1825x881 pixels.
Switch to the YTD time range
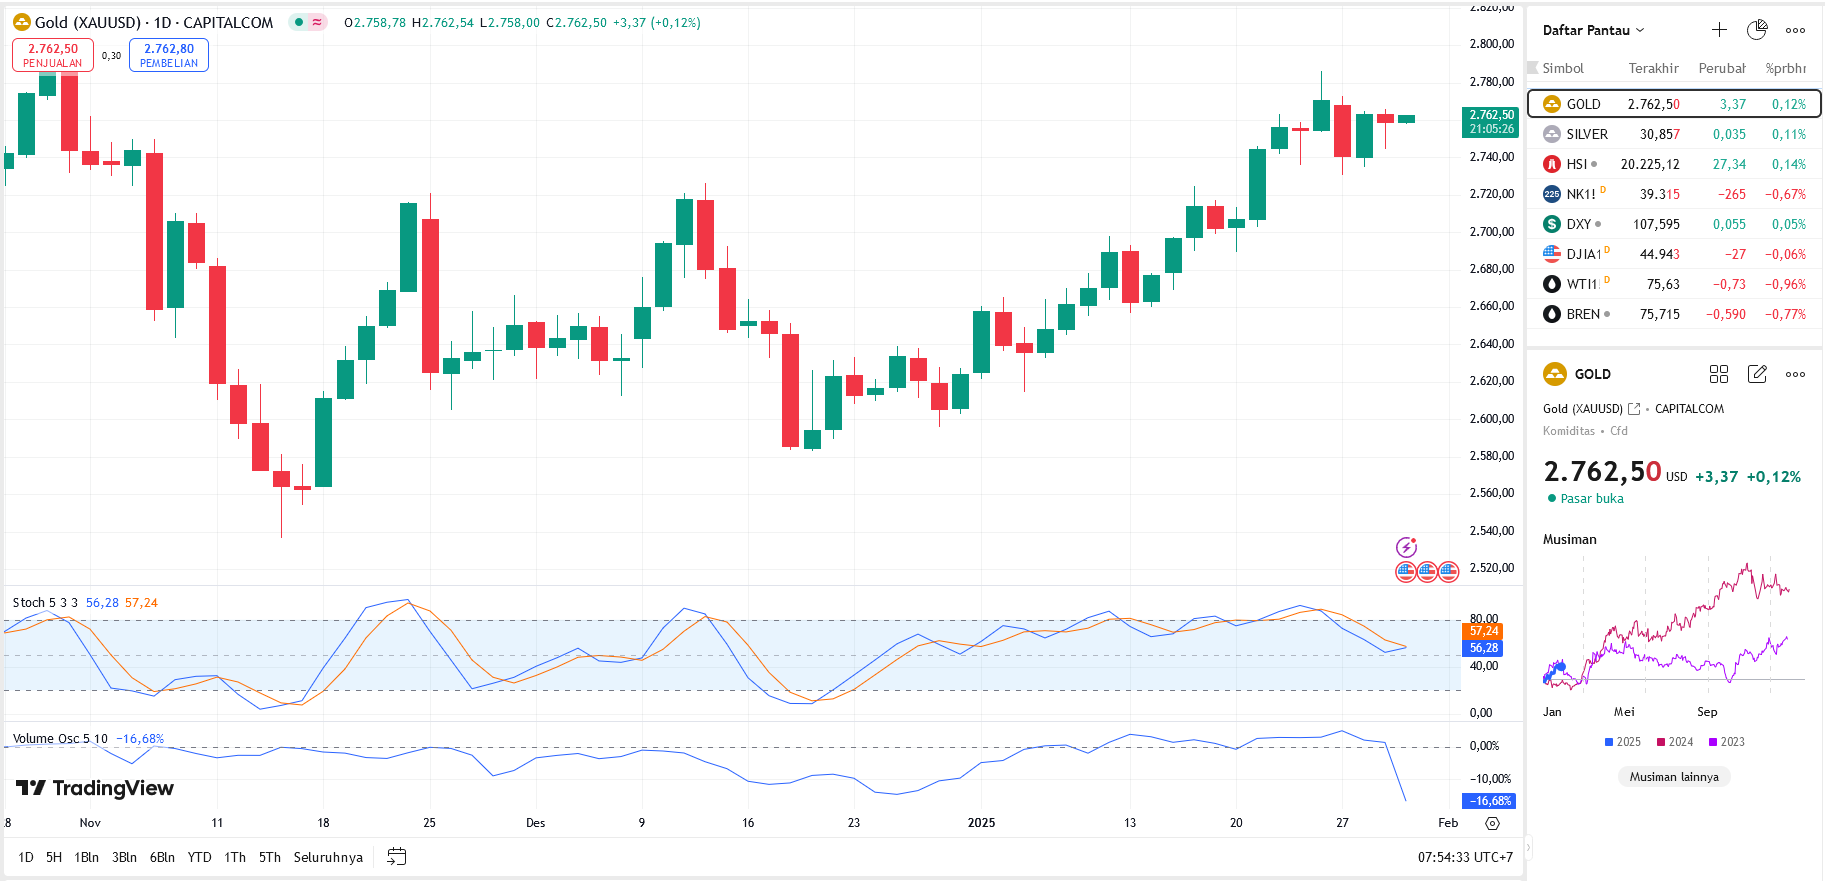200,857
